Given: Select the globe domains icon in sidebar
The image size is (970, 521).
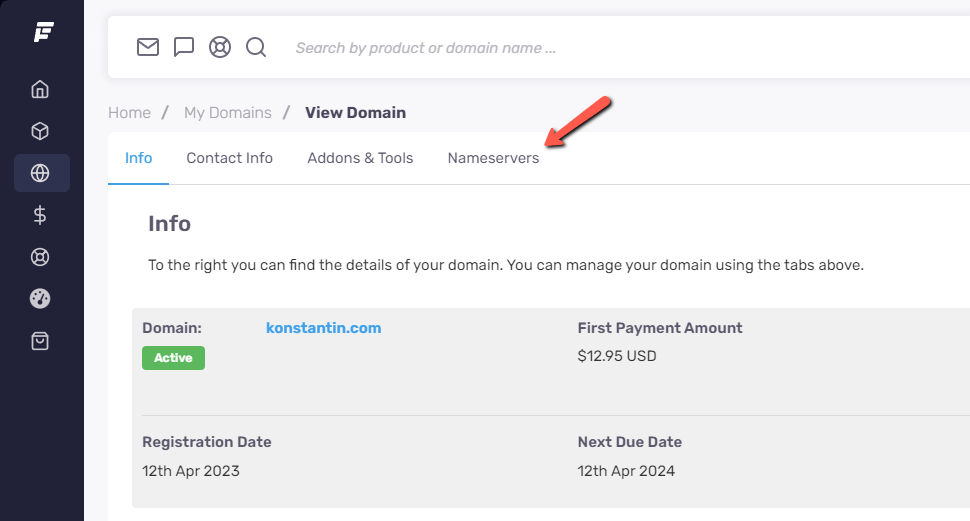Looking at the screenshot, I should 41,173.
